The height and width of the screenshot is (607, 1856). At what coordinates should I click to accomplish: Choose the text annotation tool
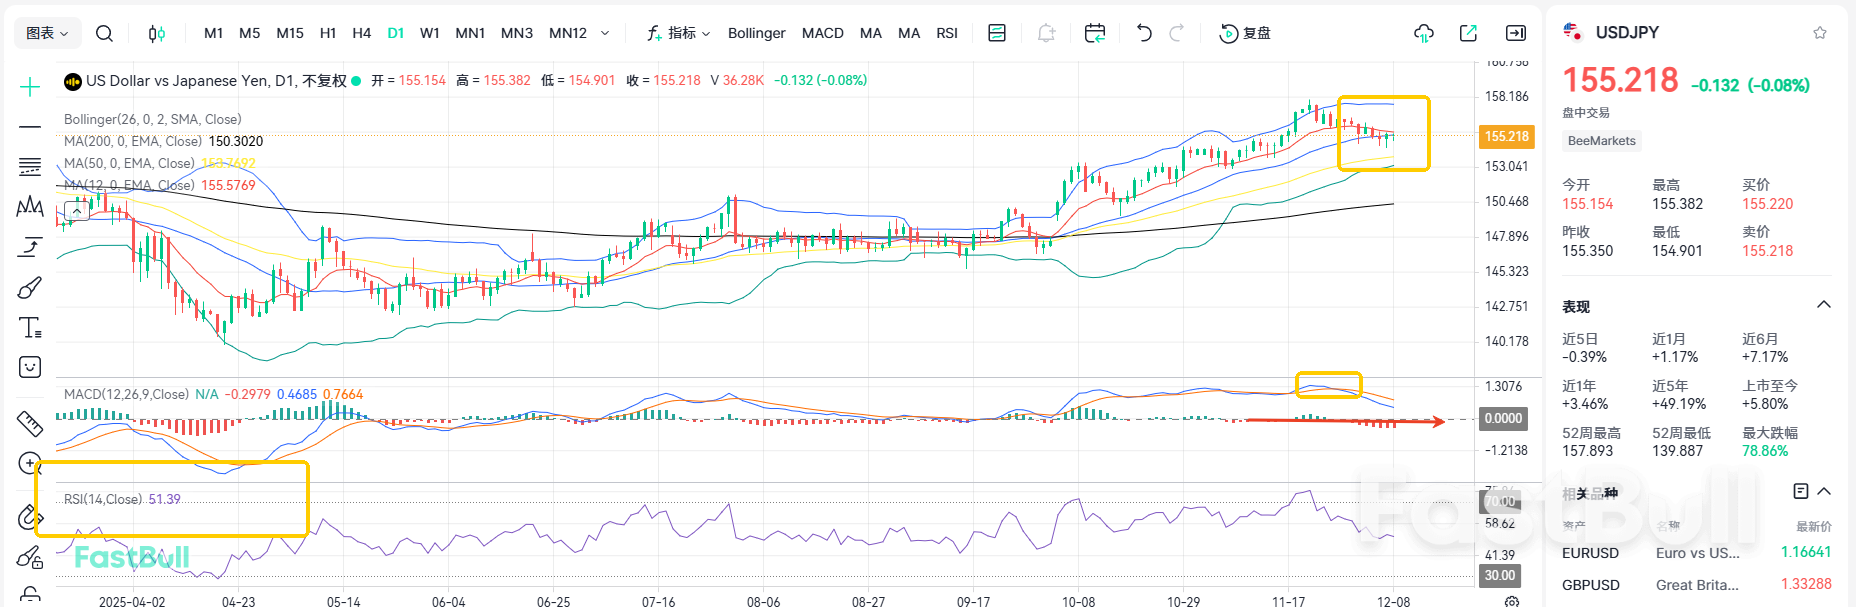click(30, 328)
